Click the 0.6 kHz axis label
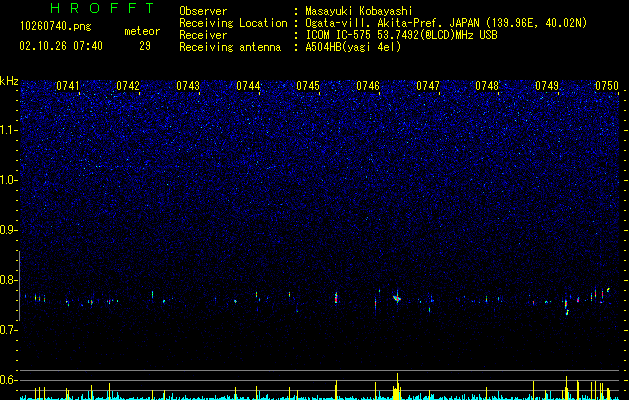Viewport: 629px width, 400px height. [x=9, y=380]
